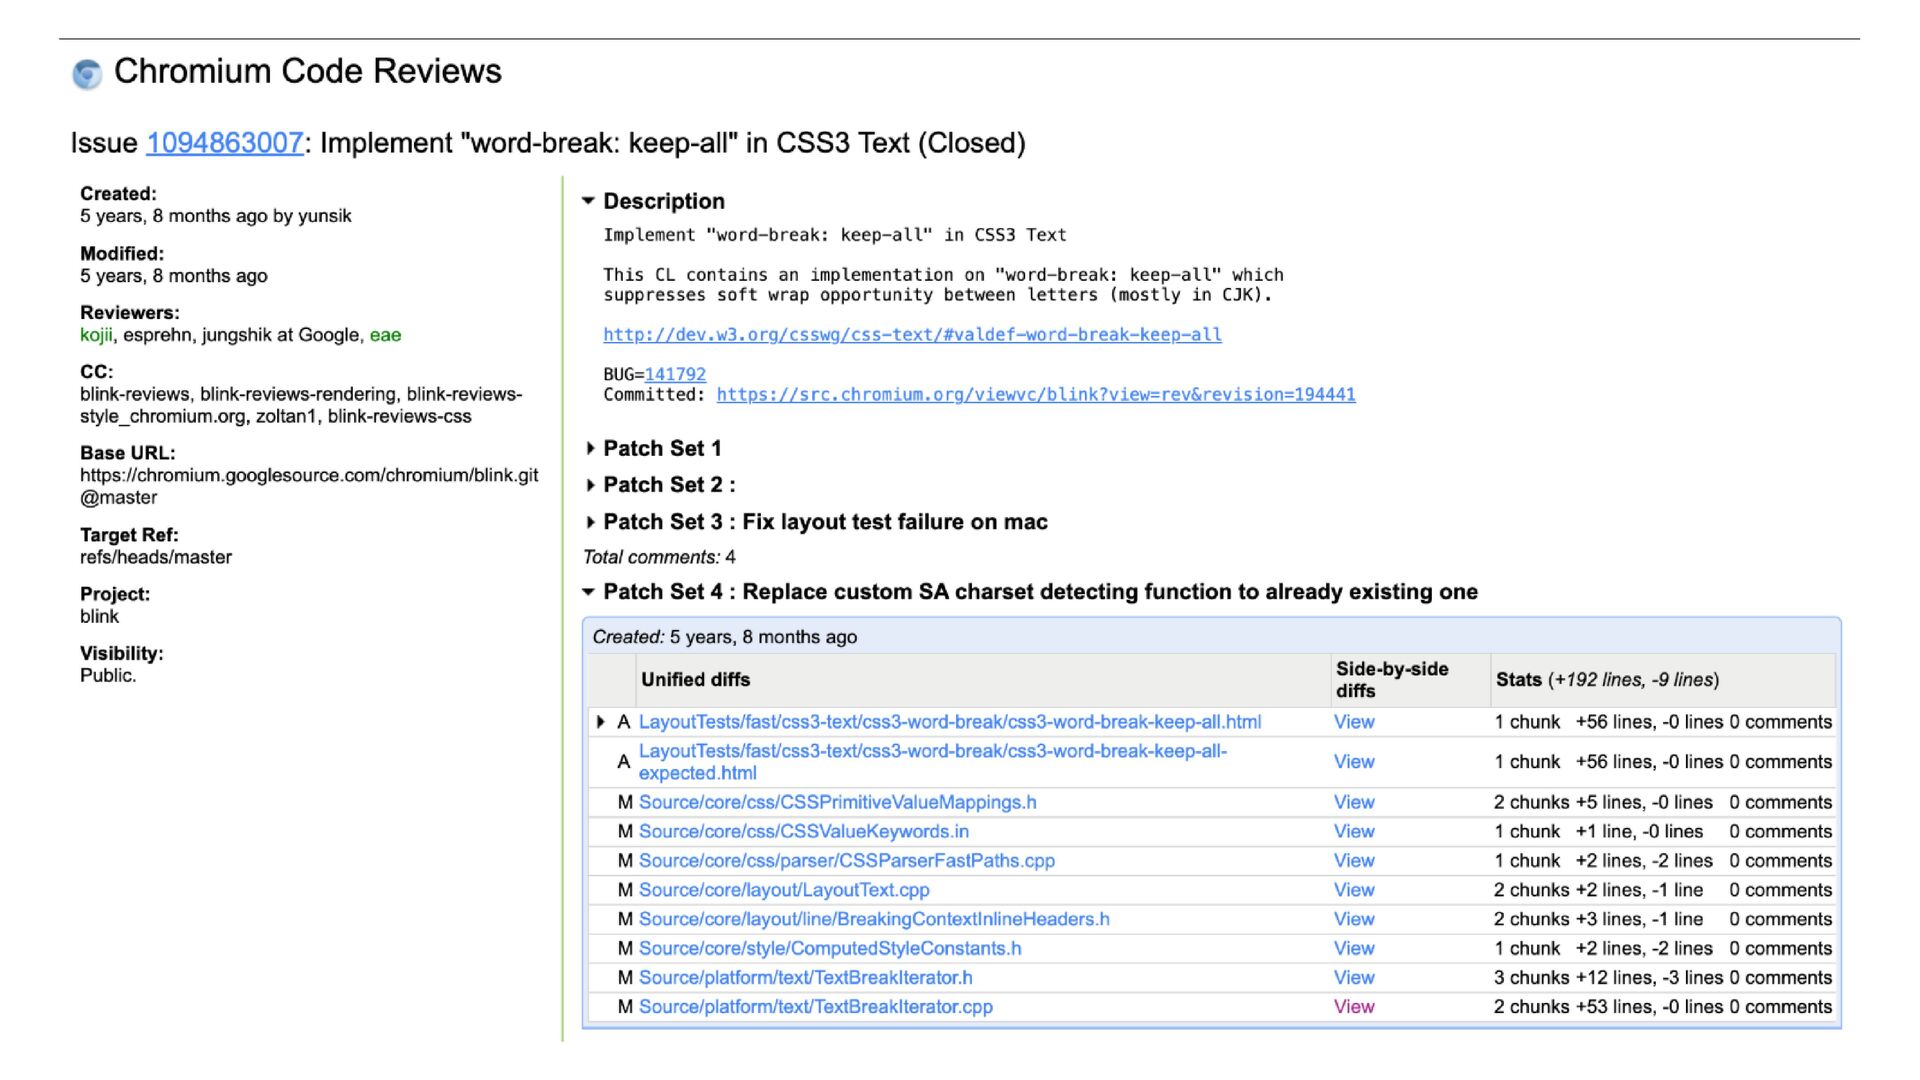Click 'blink' Project value
Viewport: 1920px width, 1080px height.
(x=99, y=616)
